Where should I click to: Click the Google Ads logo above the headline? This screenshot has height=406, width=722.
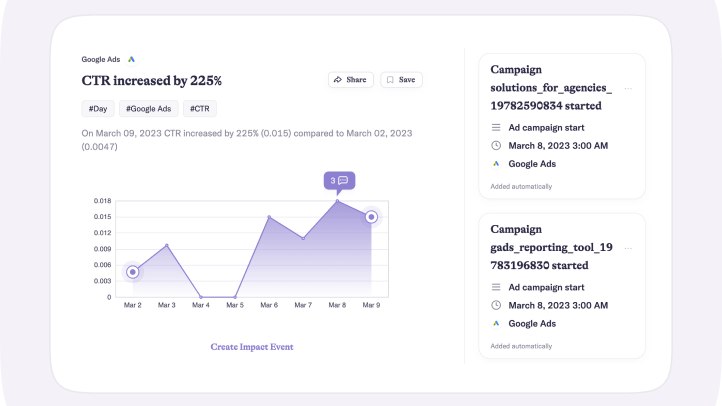click(131, 60)
